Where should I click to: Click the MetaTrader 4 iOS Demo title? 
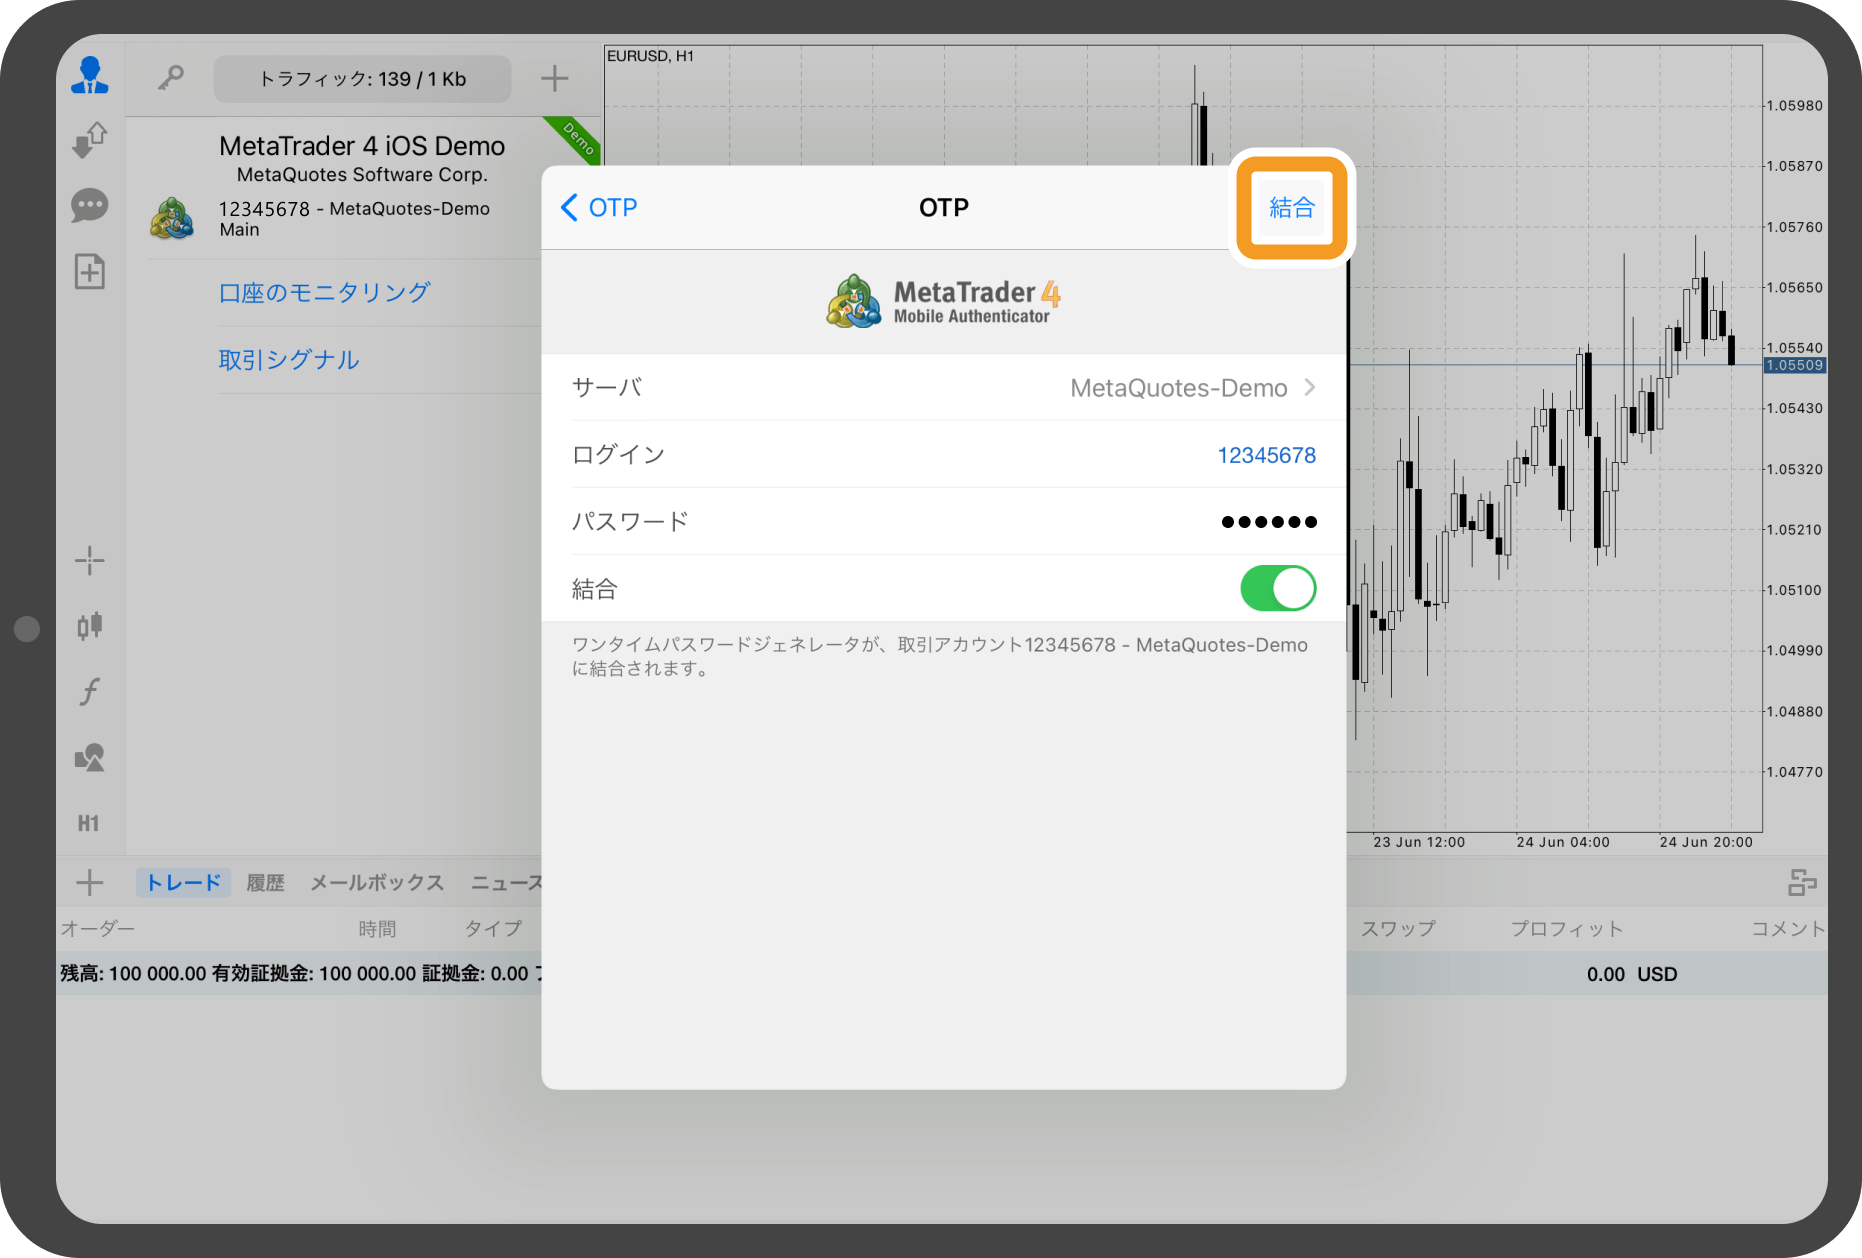[362, 146]
